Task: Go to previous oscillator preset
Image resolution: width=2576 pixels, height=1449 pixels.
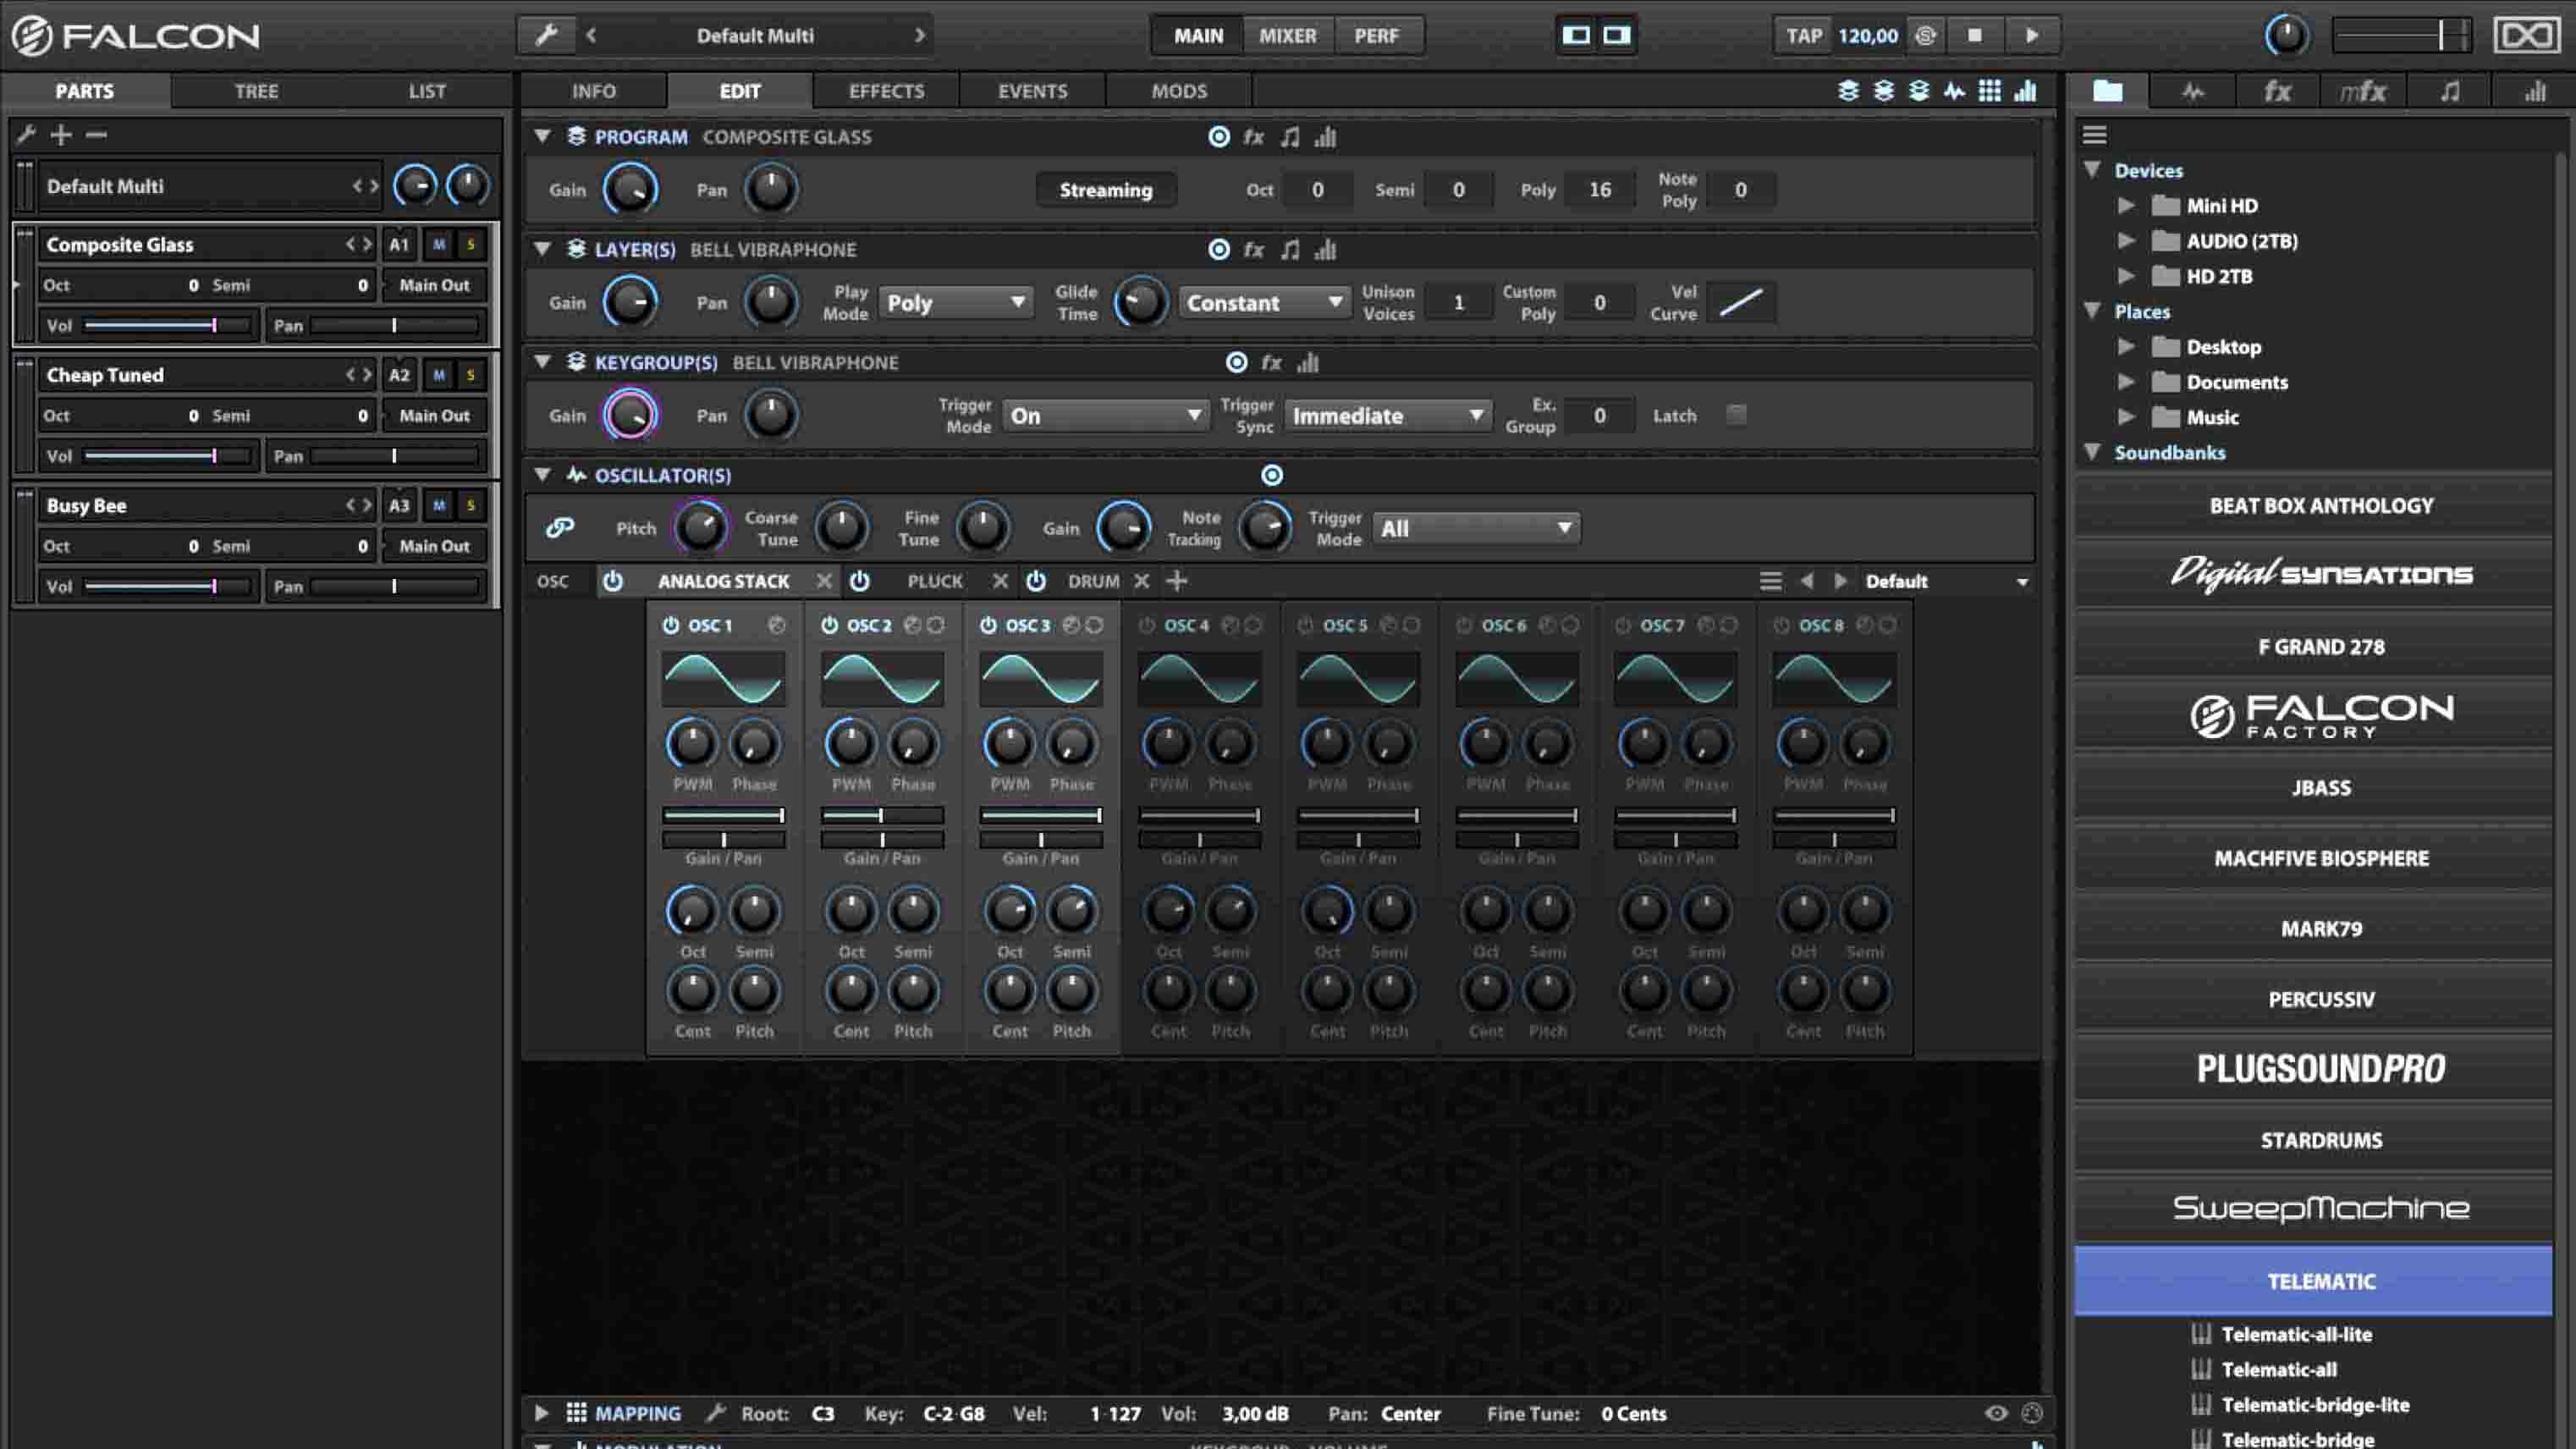Action: (1806, 581)
